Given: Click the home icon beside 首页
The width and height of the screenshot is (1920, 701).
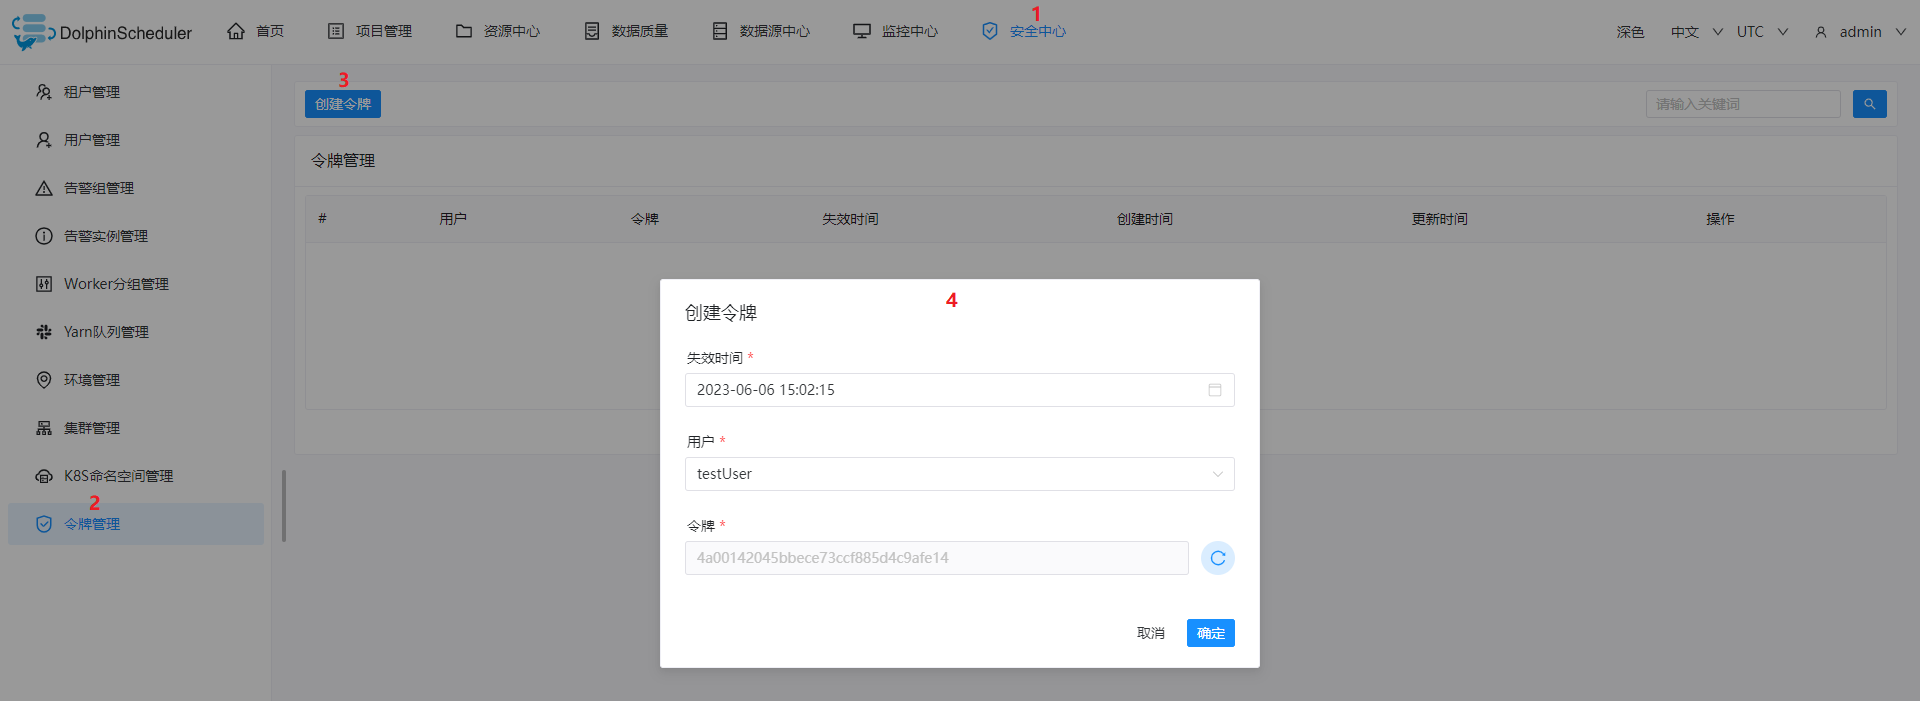Looking at the screenshot, I should tap(236, 31).
